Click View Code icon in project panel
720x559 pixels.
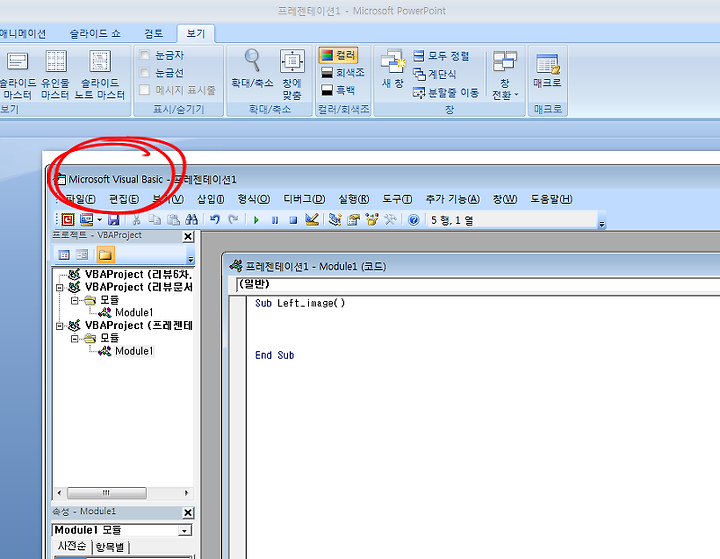point(64,254)
